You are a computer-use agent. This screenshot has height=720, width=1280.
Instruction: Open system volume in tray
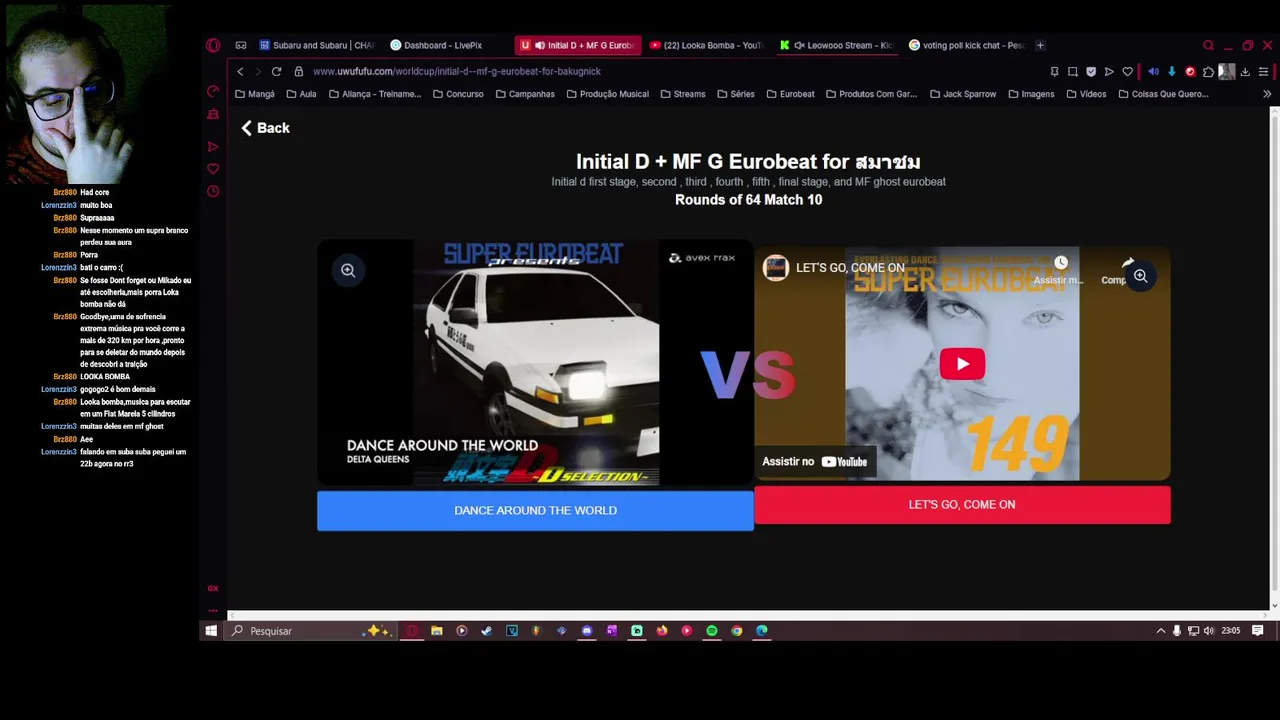[x=1209, y=631]
